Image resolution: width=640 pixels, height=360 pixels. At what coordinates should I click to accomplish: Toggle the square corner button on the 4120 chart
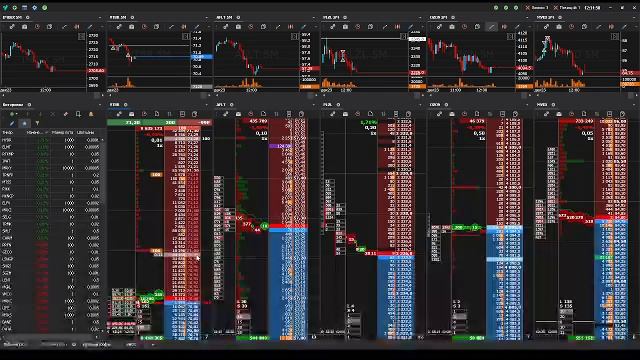(510, 36)
